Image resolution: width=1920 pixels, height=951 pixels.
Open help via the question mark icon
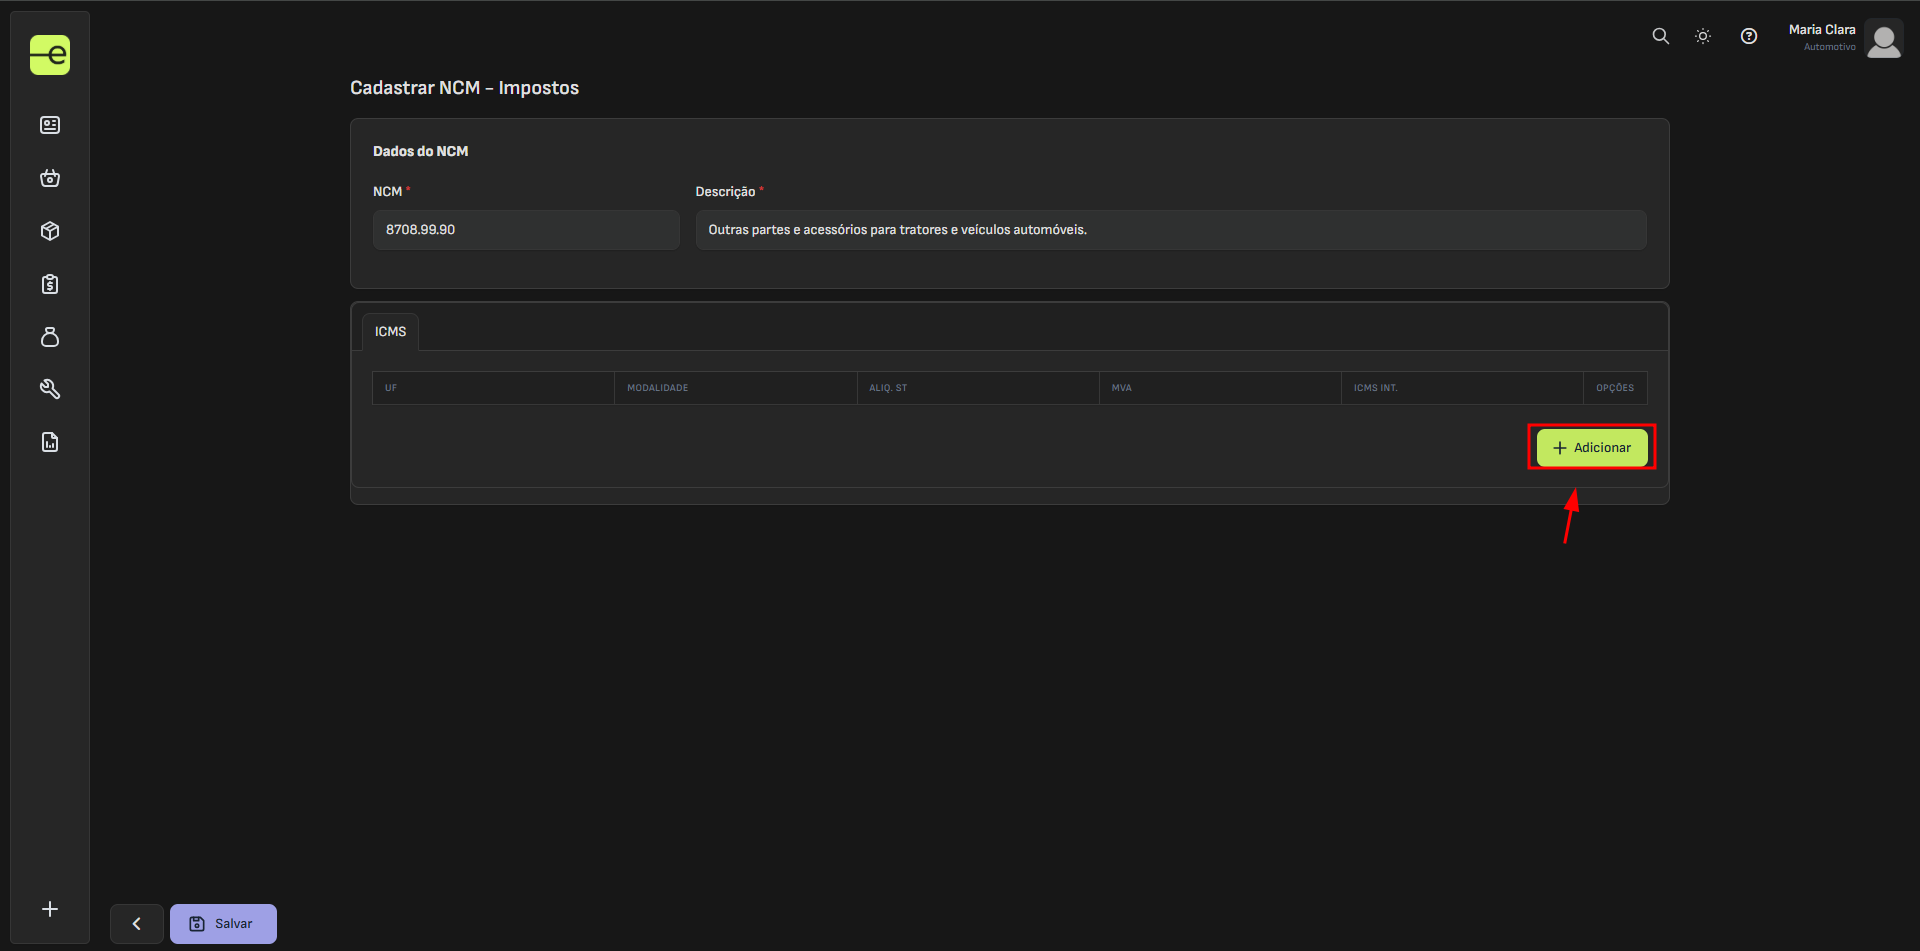pyautogui.click(x=1748, y=36)
